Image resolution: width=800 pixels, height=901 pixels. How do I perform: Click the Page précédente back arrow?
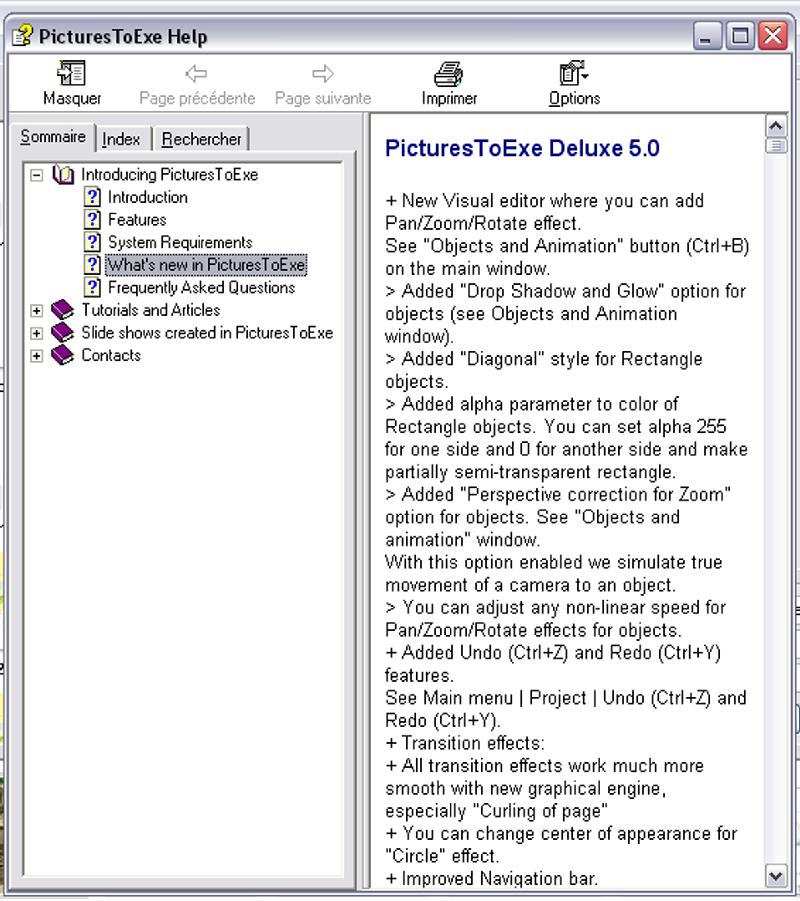[197, 73]
